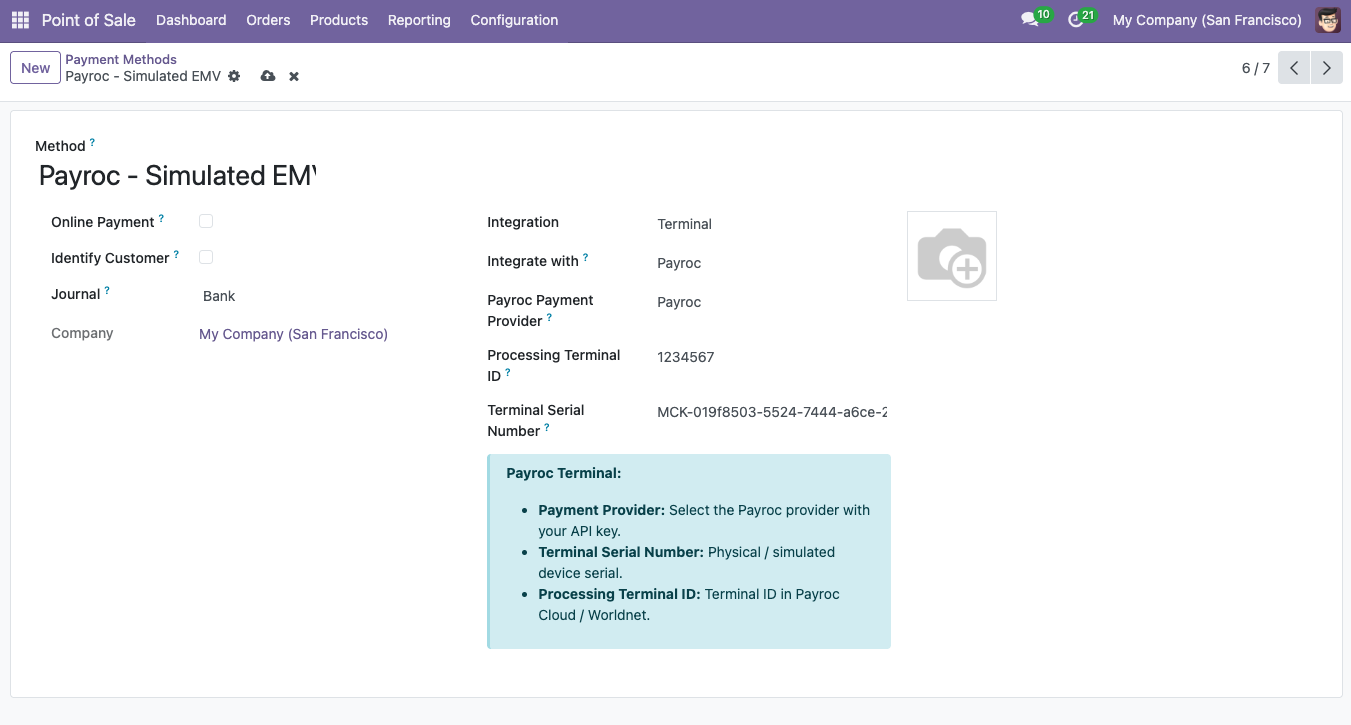Open the Journal field showing Bank
The width and height of the screenshot is (1351, 725).
tap(320, 296)
